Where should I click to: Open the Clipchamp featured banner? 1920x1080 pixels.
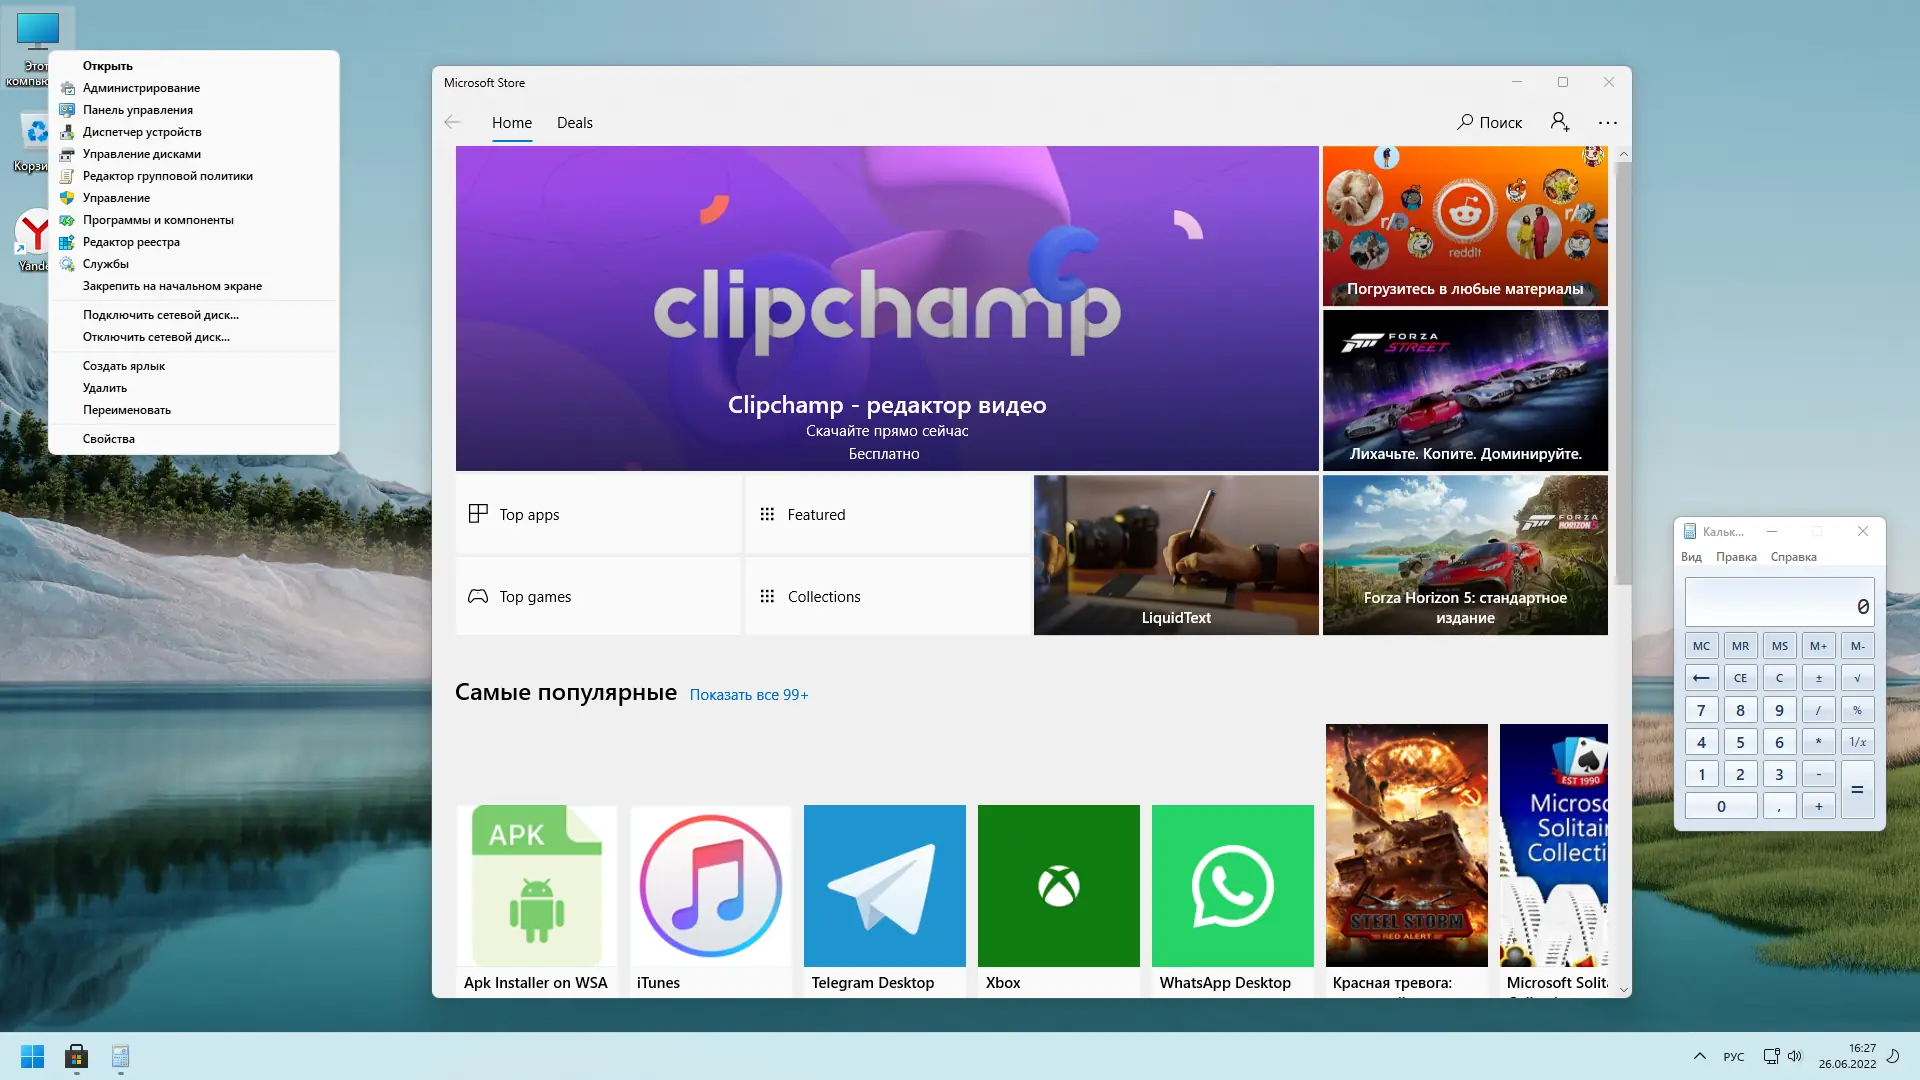point(886,308)
